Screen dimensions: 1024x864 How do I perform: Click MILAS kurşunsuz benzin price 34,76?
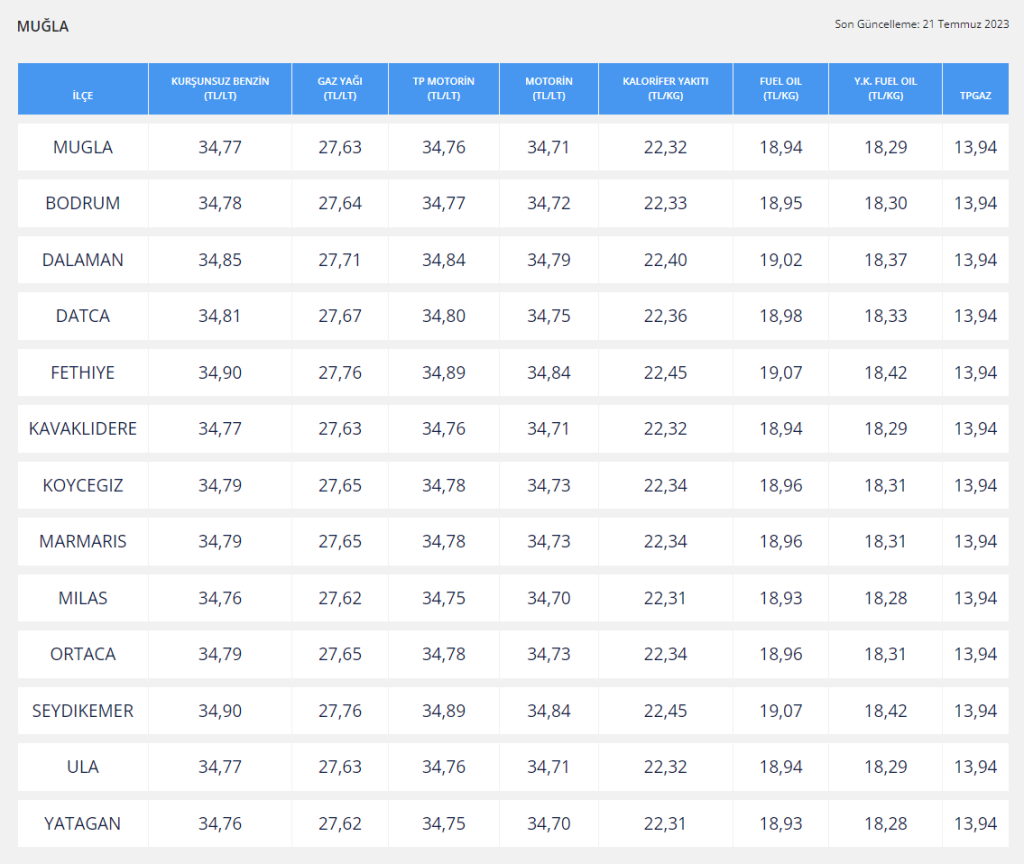220,598
